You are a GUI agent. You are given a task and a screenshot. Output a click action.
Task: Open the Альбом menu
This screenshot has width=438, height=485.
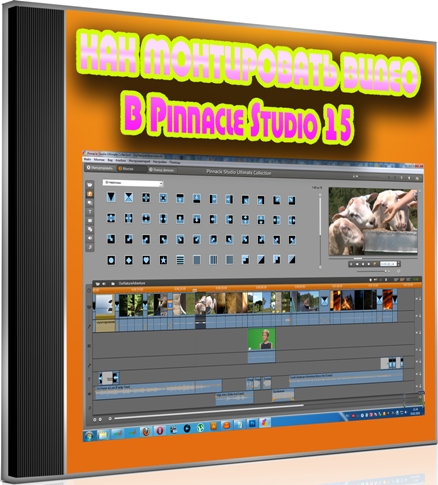click(120, 160)
